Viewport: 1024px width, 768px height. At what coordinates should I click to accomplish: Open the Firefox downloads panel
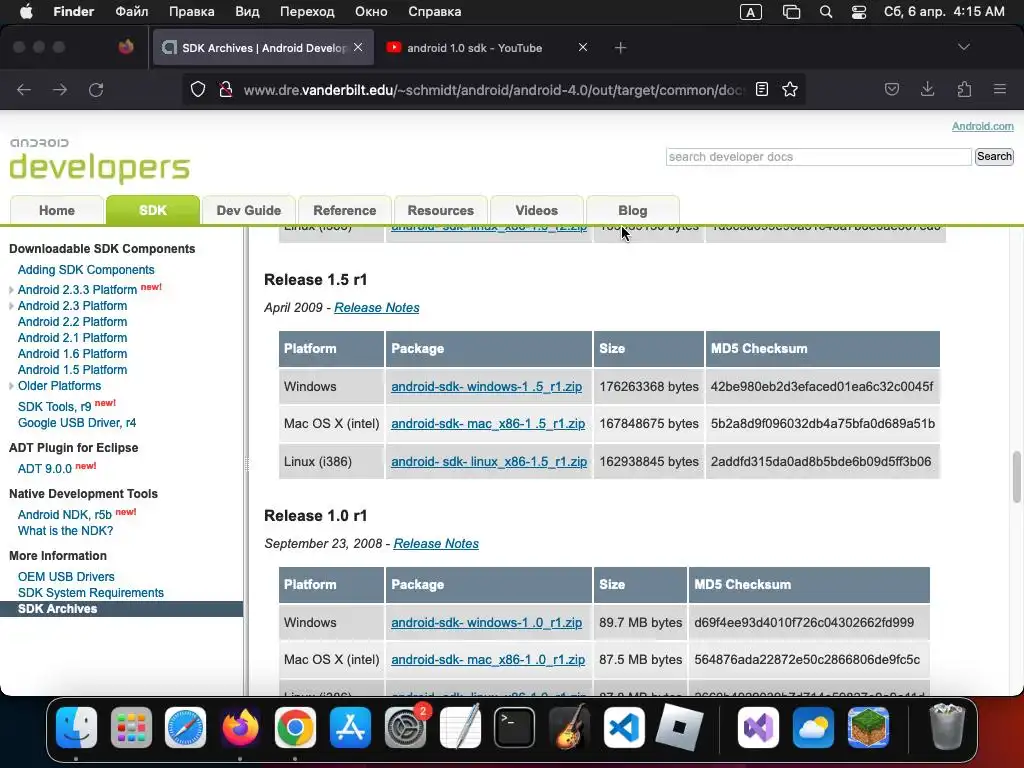(927, 89)
